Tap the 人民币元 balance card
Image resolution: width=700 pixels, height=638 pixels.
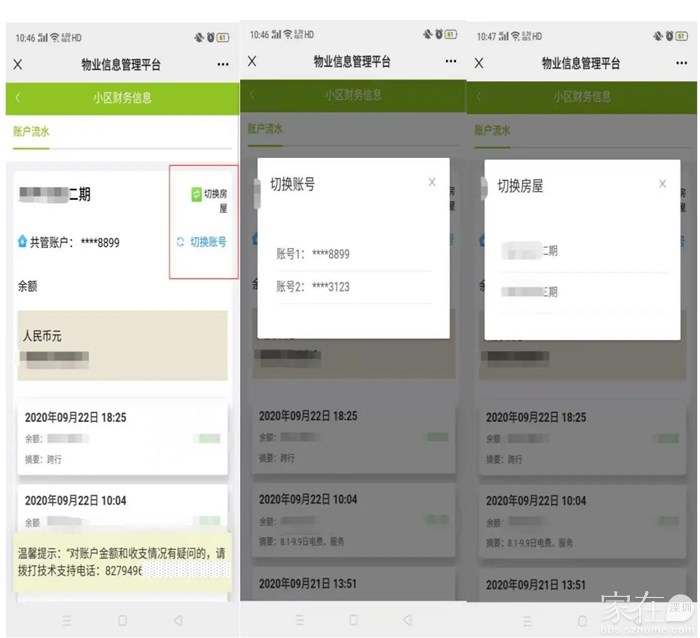coord(122,345)
